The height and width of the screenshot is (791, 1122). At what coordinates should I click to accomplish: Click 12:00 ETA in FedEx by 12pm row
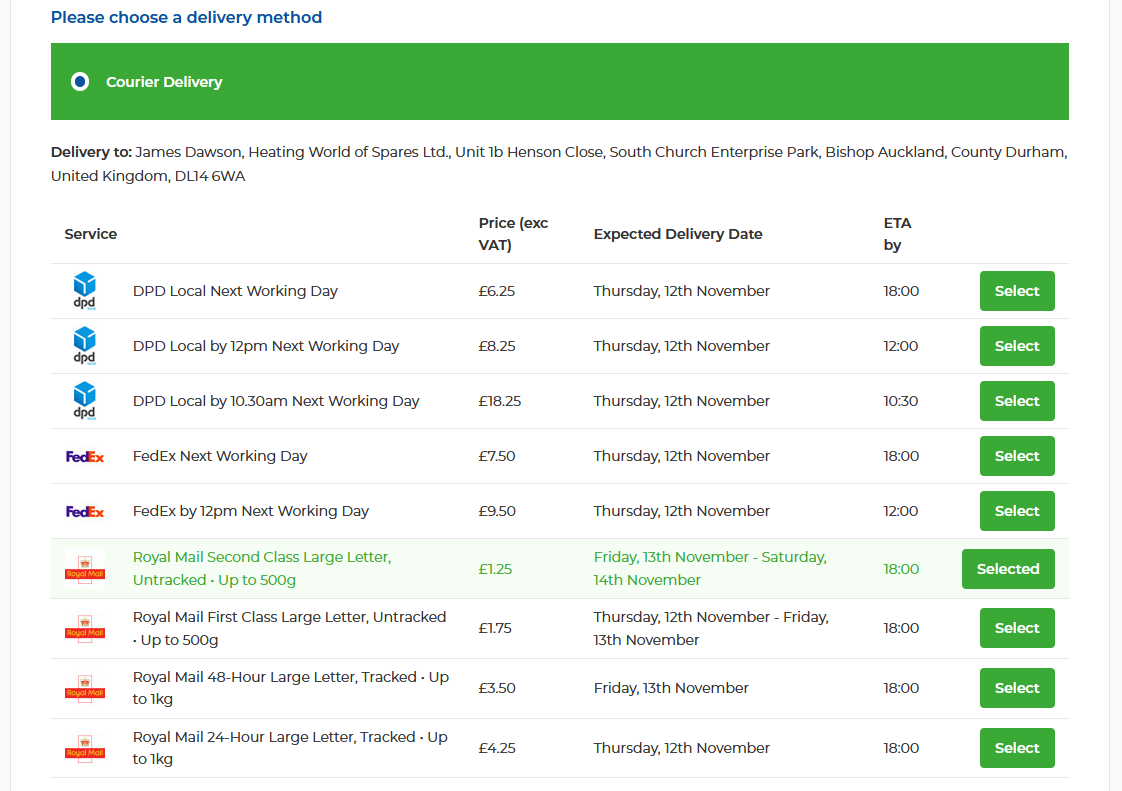[x=900, y=512]
